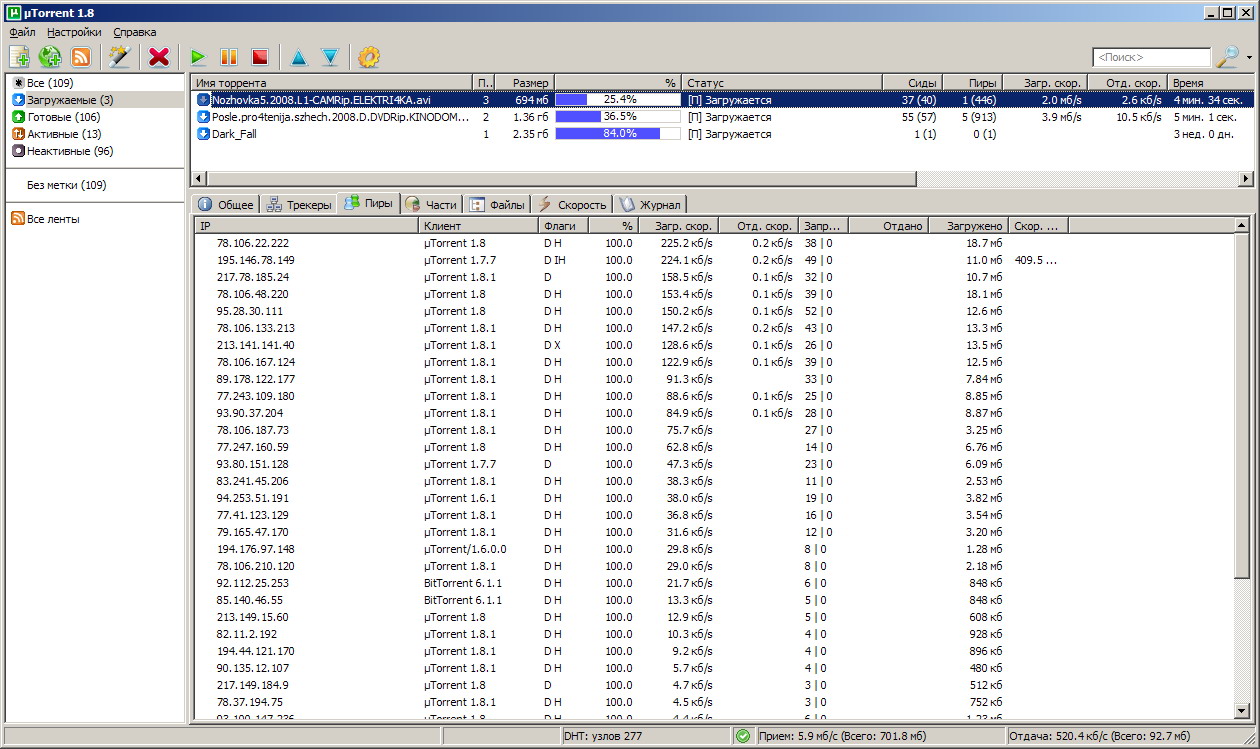Open the search engine dropdown arrow

point(1249,58)
